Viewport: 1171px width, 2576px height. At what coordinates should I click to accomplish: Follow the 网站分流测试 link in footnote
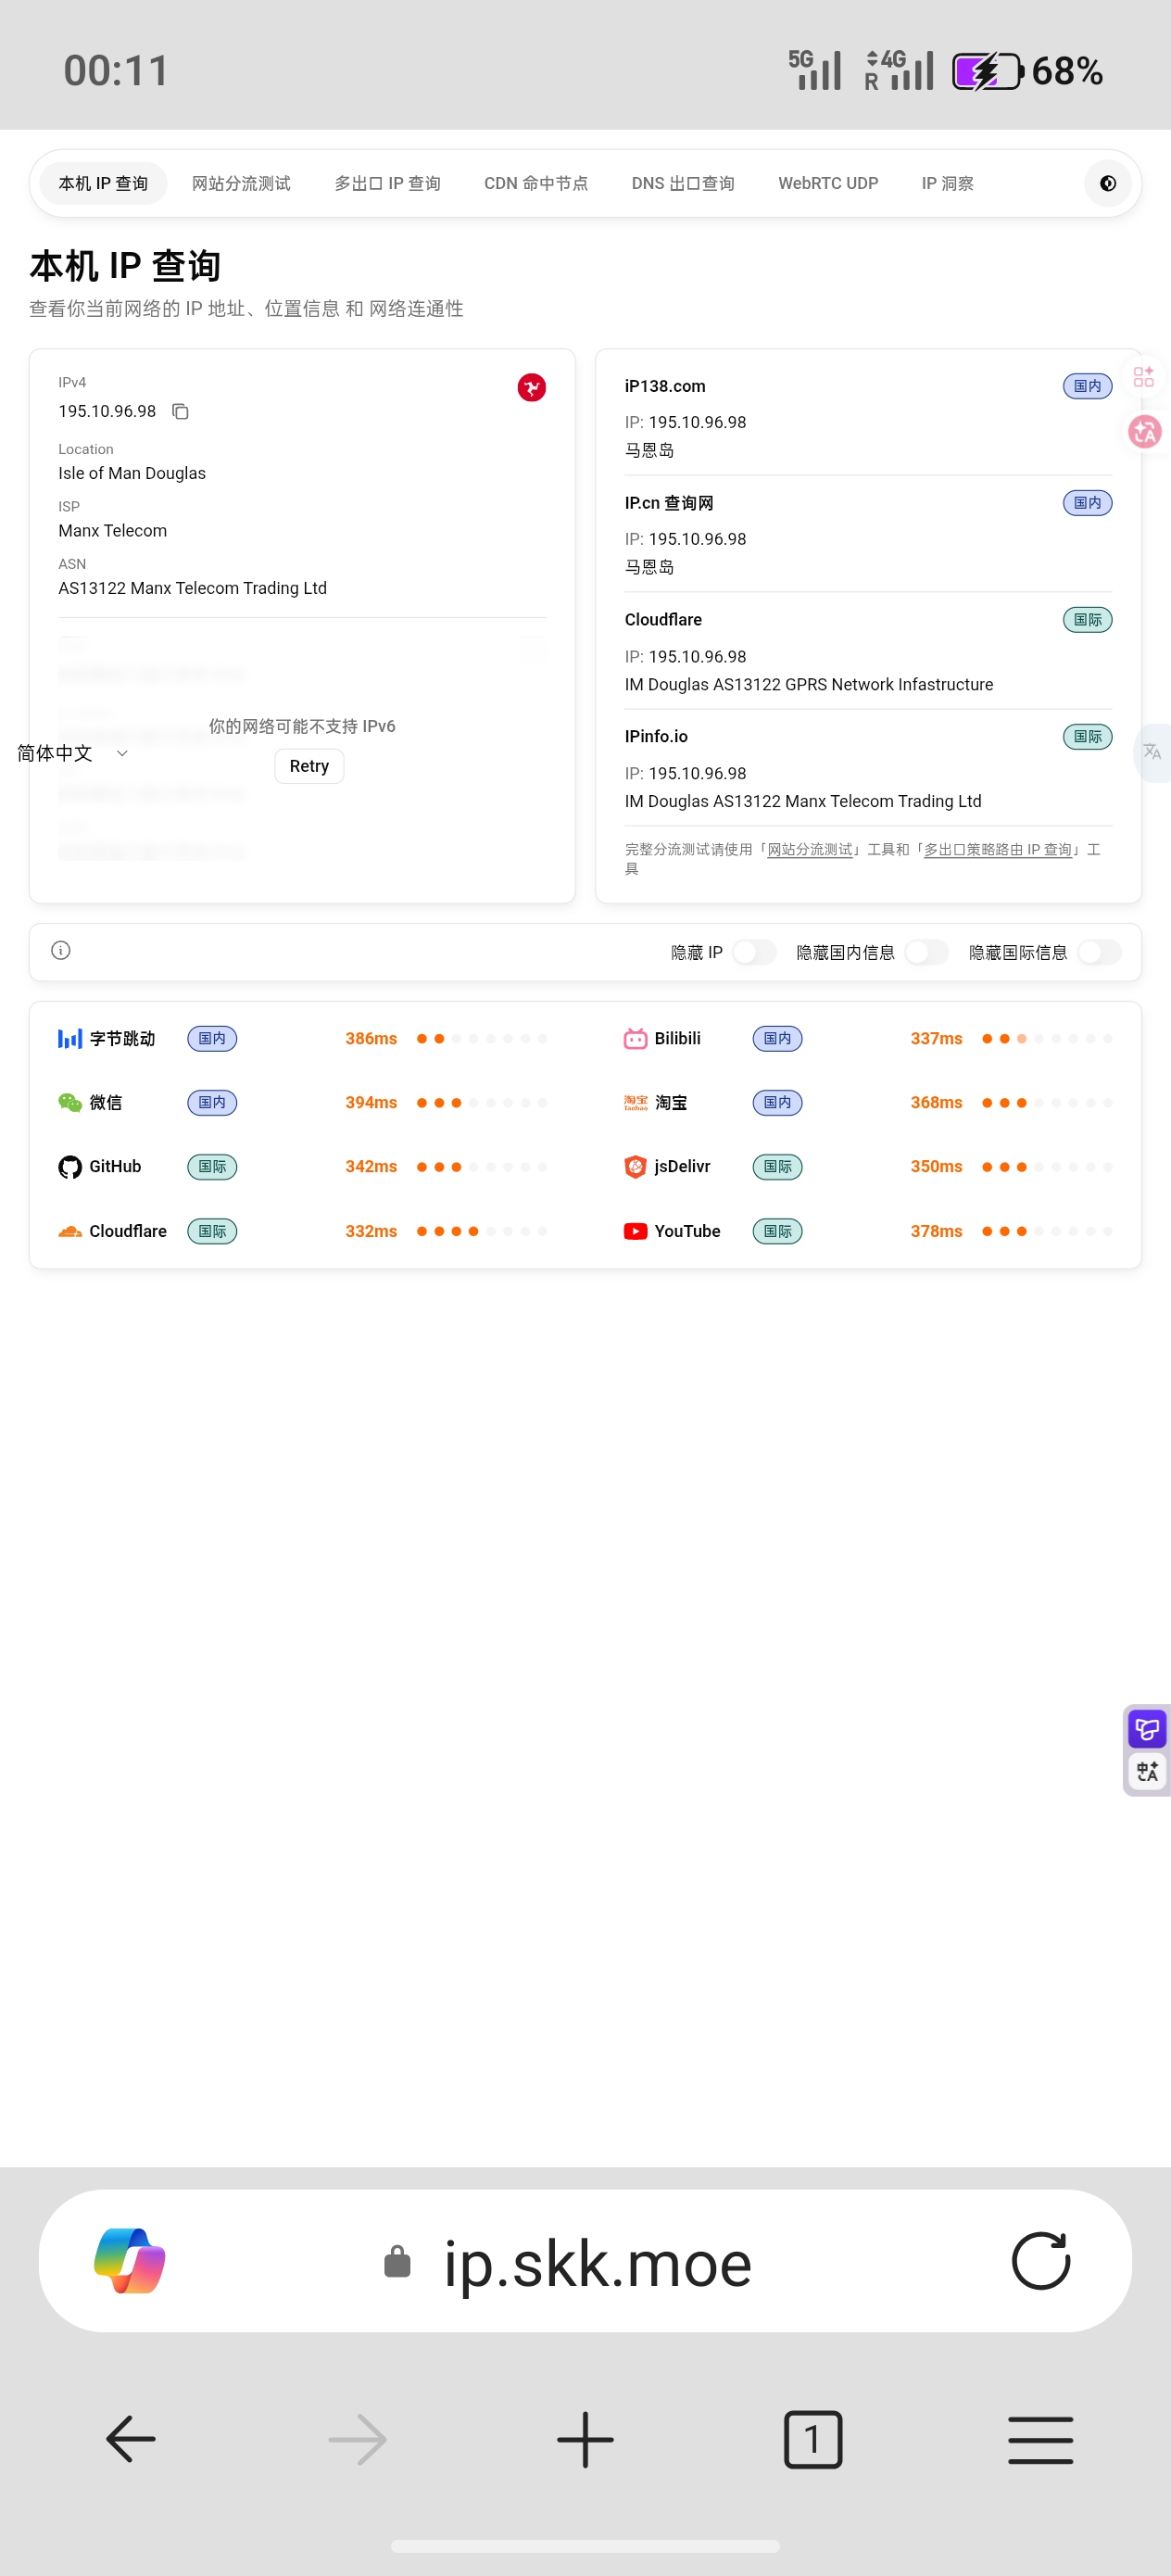(810, 849)
